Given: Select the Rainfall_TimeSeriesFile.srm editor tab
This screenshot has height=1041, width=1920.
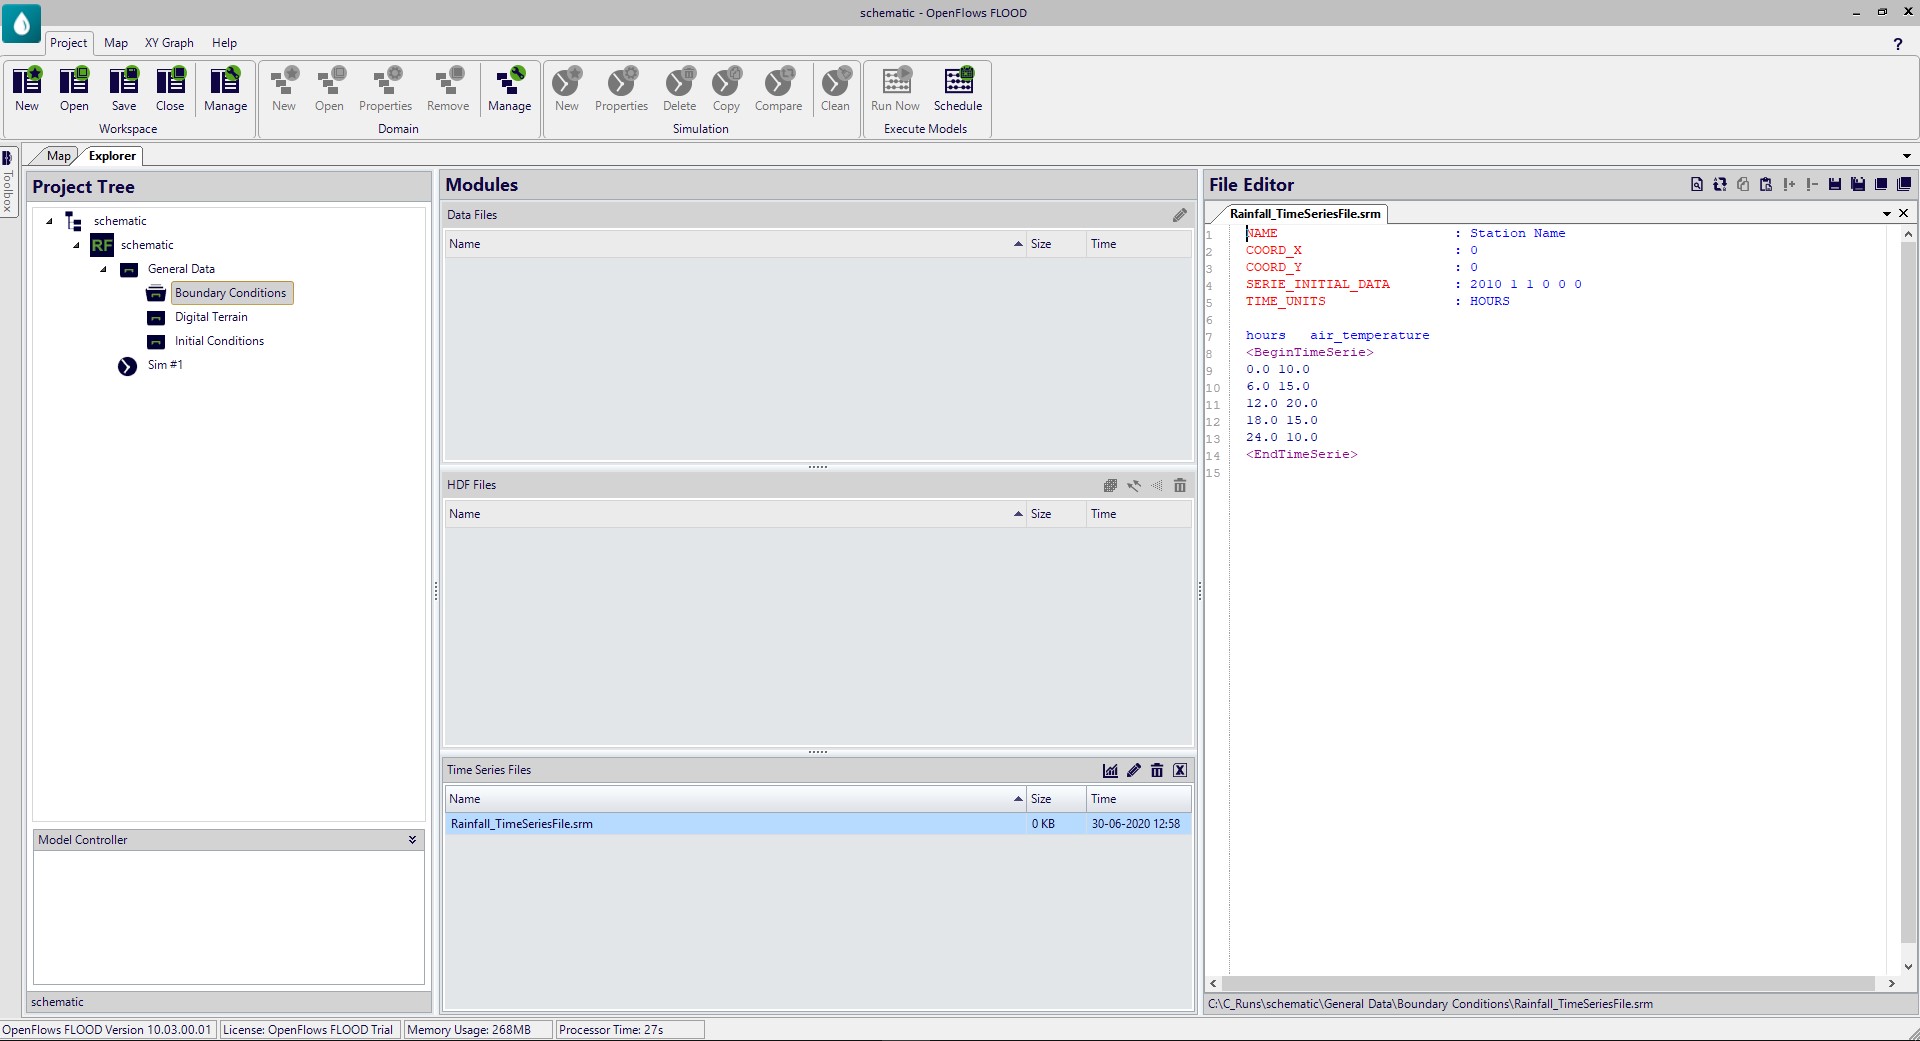Looking at the screenshot, I should 1305,214.
